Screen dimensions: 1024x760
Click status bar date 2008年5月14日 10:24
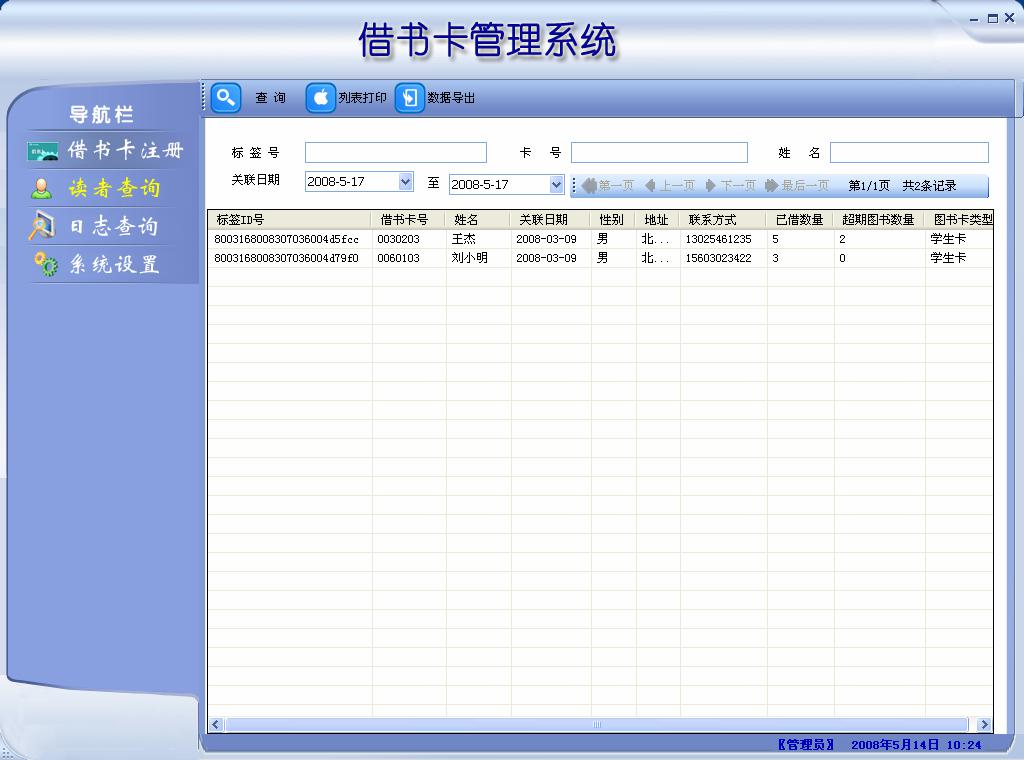916,744
